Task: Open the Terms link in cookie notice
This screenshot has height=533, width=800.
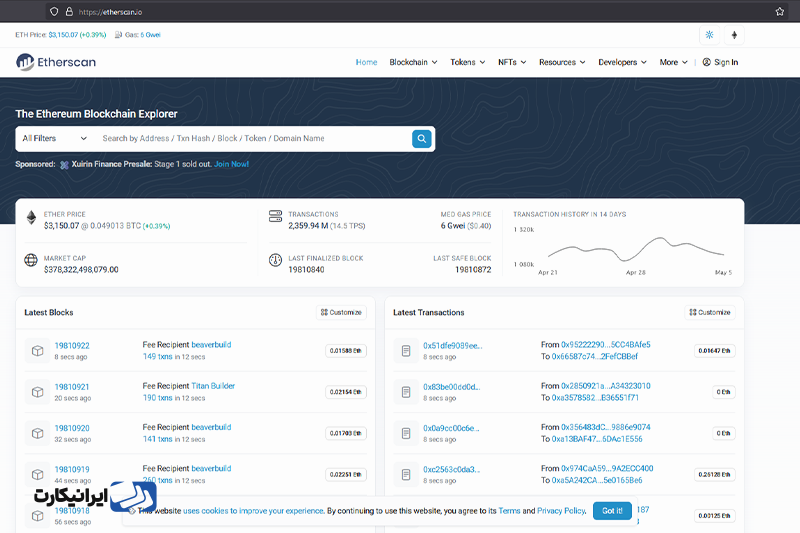Action: (x=509, y=511)
